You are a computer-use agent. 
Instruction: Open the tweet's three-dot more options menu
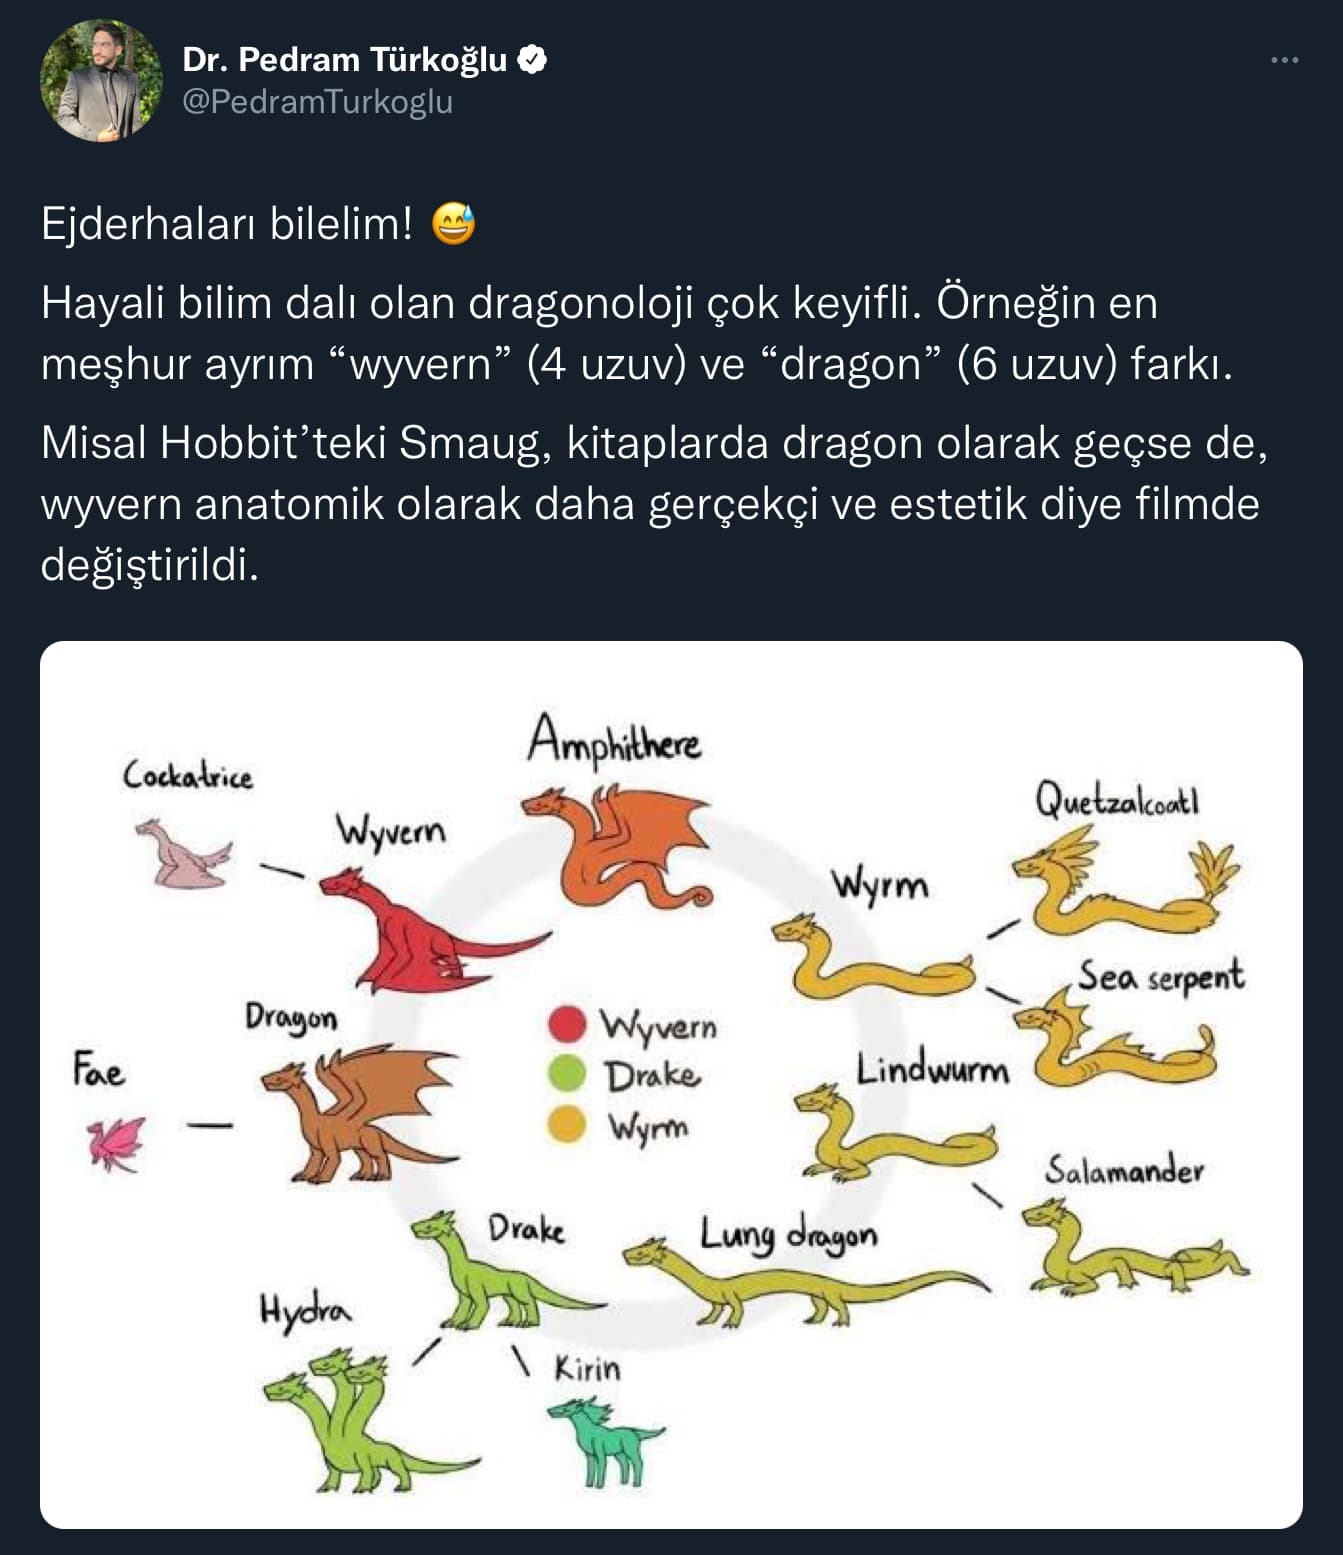coord(1284,61)
